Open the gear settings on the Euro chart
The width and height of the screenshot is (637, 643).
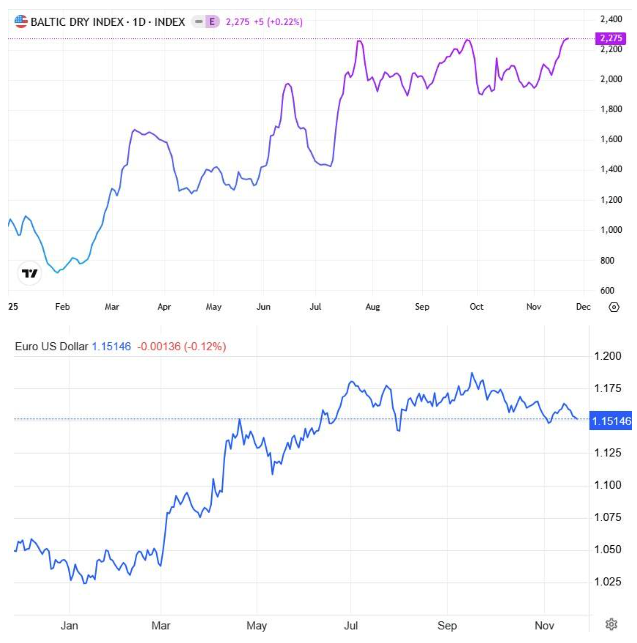(611, 625)
